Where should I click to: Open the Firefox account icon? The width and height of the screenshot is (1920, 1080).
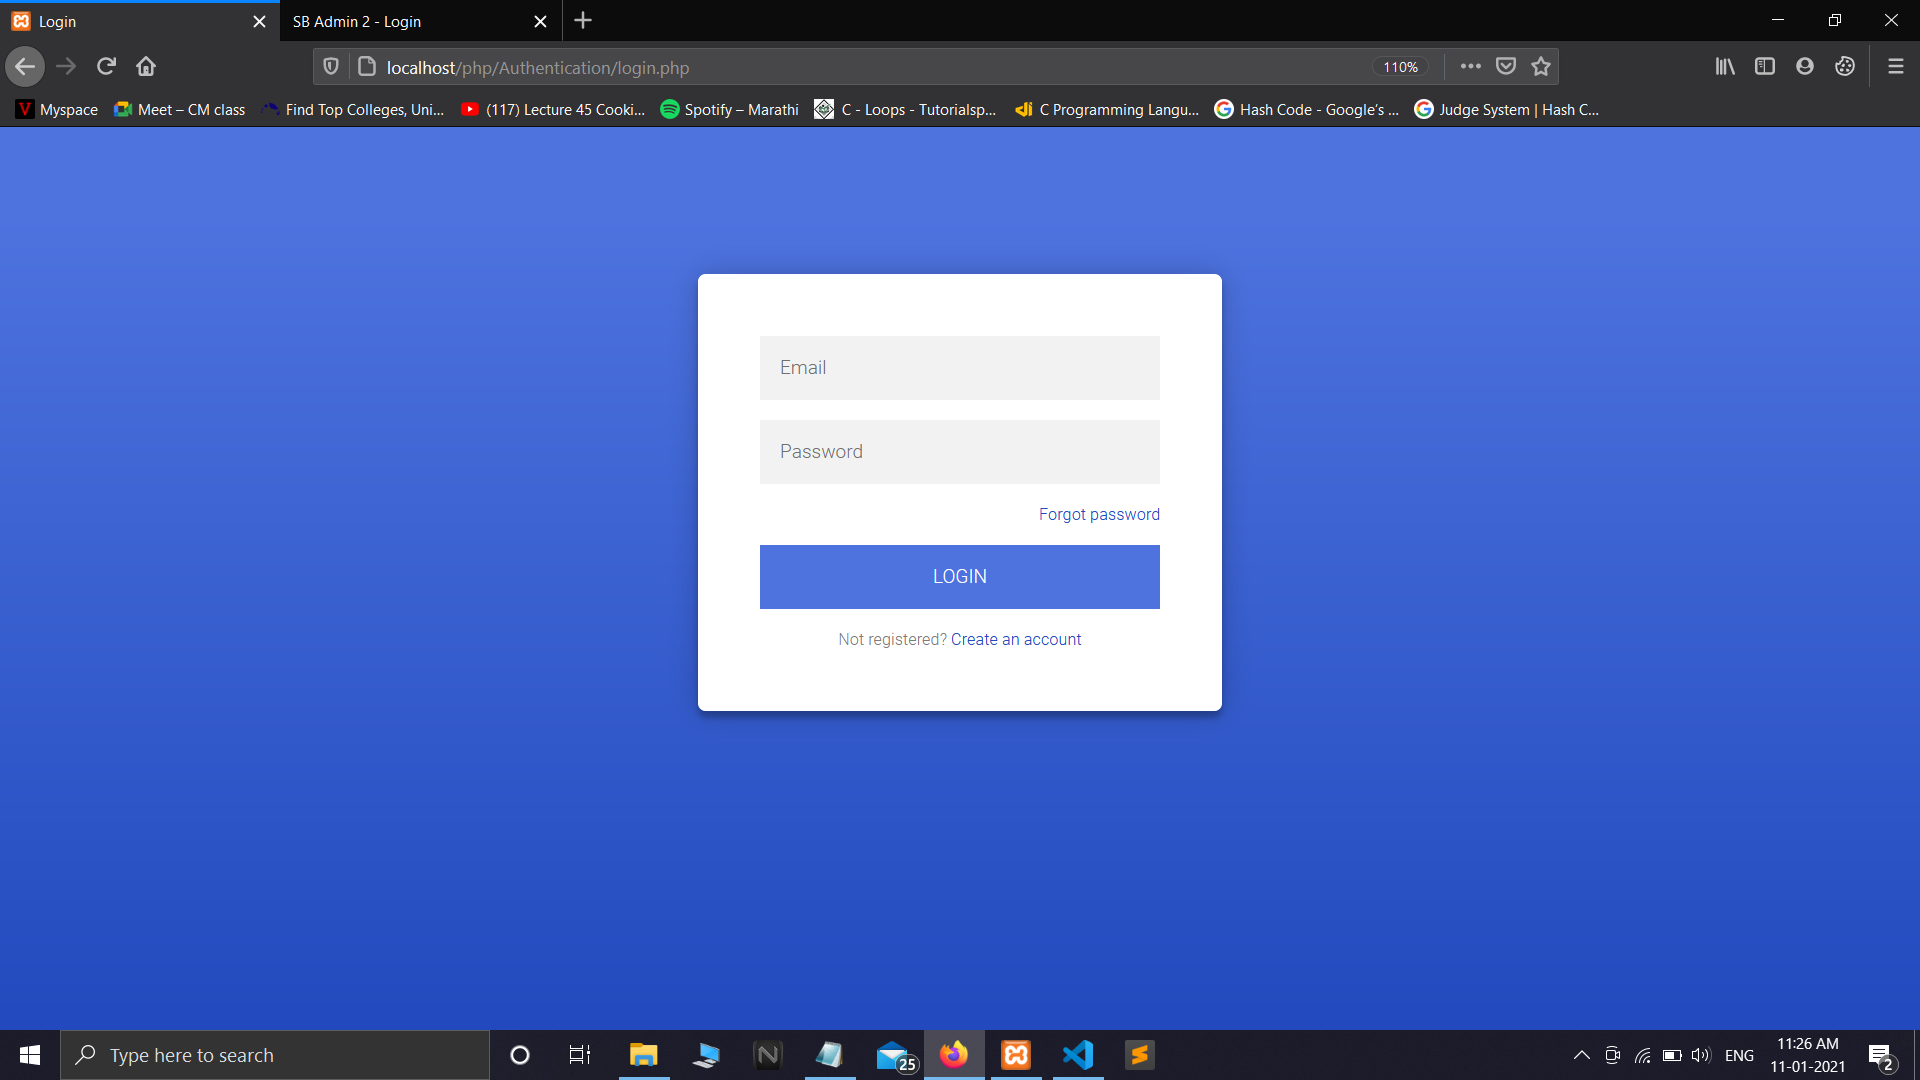(x=1805, y=66)
